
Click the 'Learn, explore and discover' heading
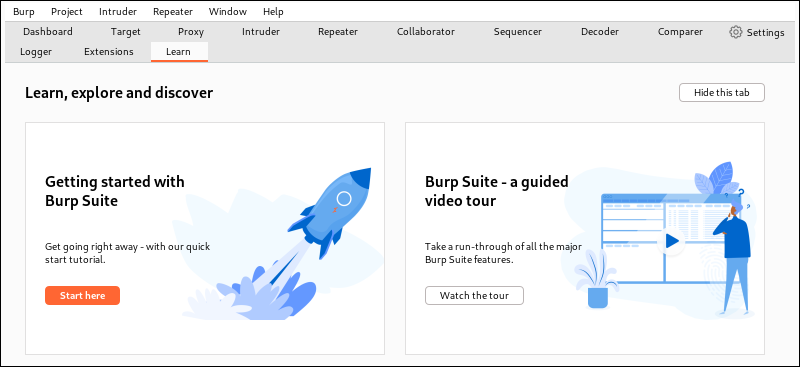119,93
